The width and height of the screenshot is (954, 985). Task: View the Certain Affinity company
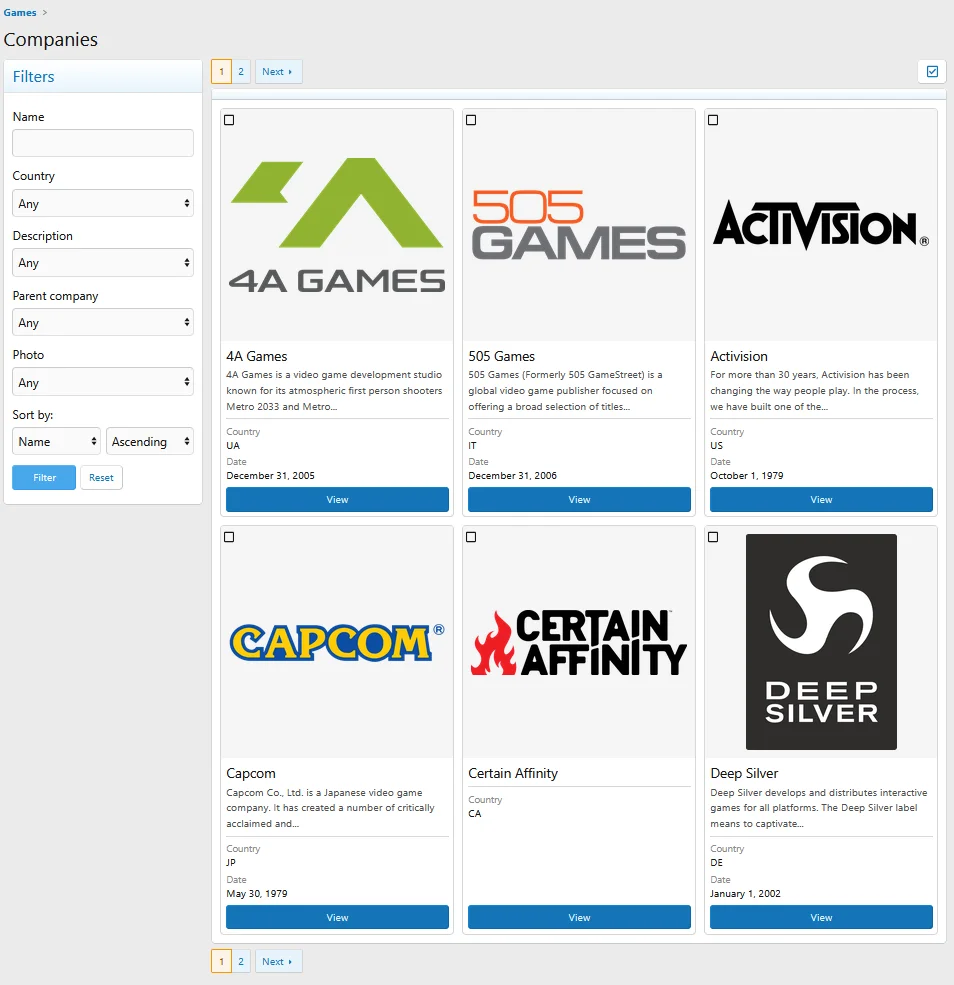579,917
